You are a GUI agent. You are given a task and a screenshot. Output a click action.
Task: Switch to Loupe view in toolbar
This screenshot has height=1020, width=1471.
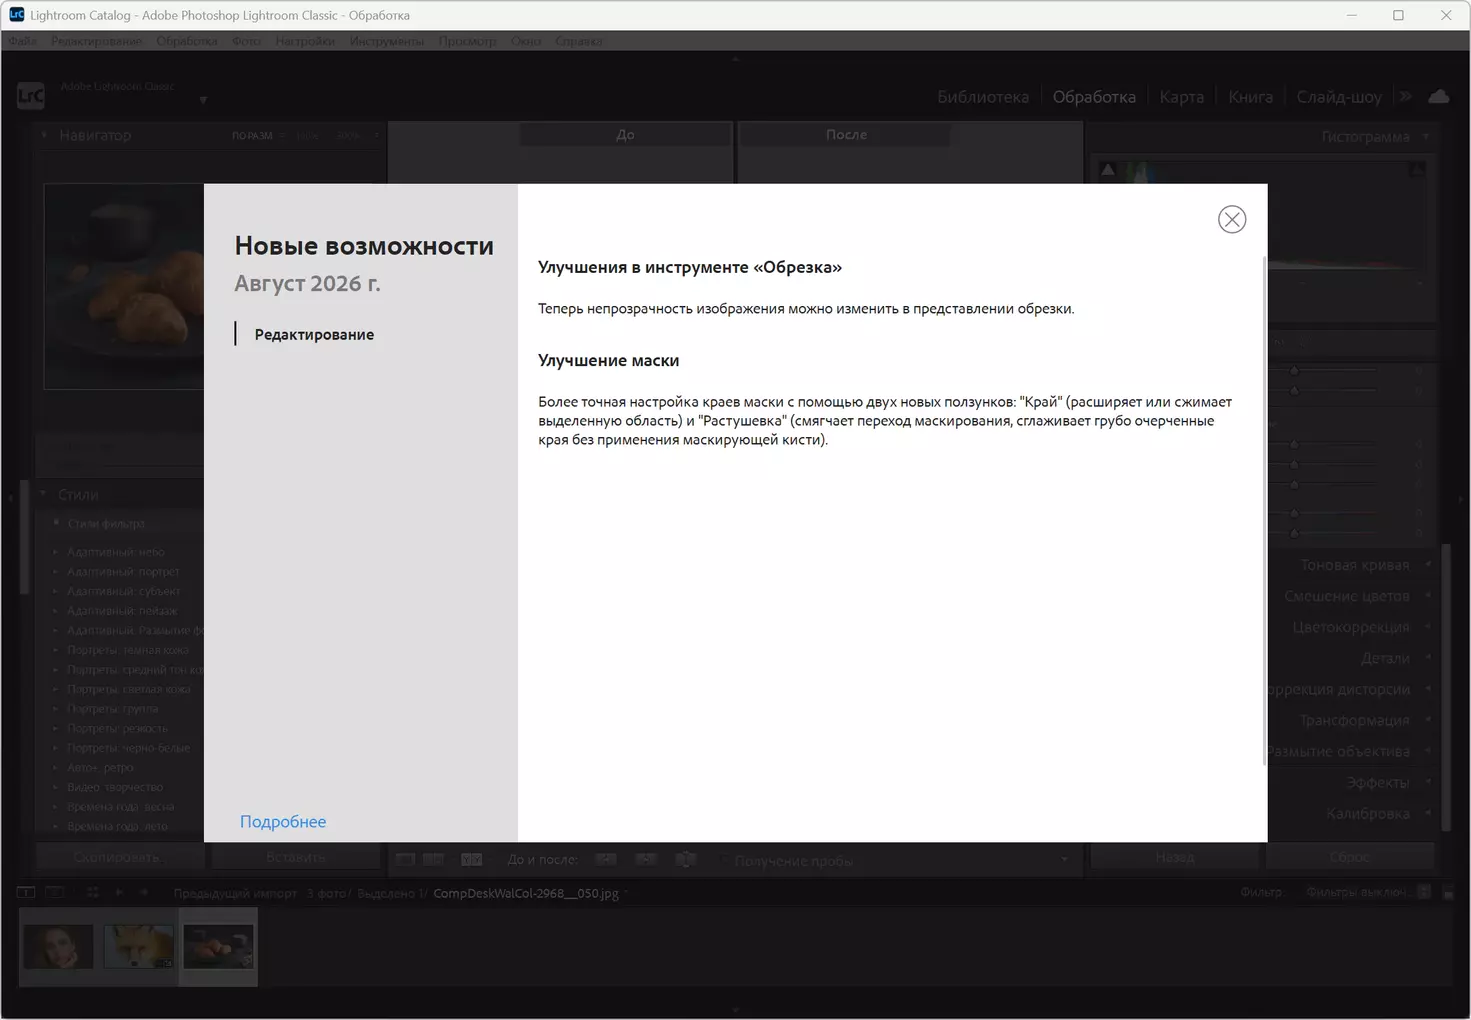pos(405,860)
